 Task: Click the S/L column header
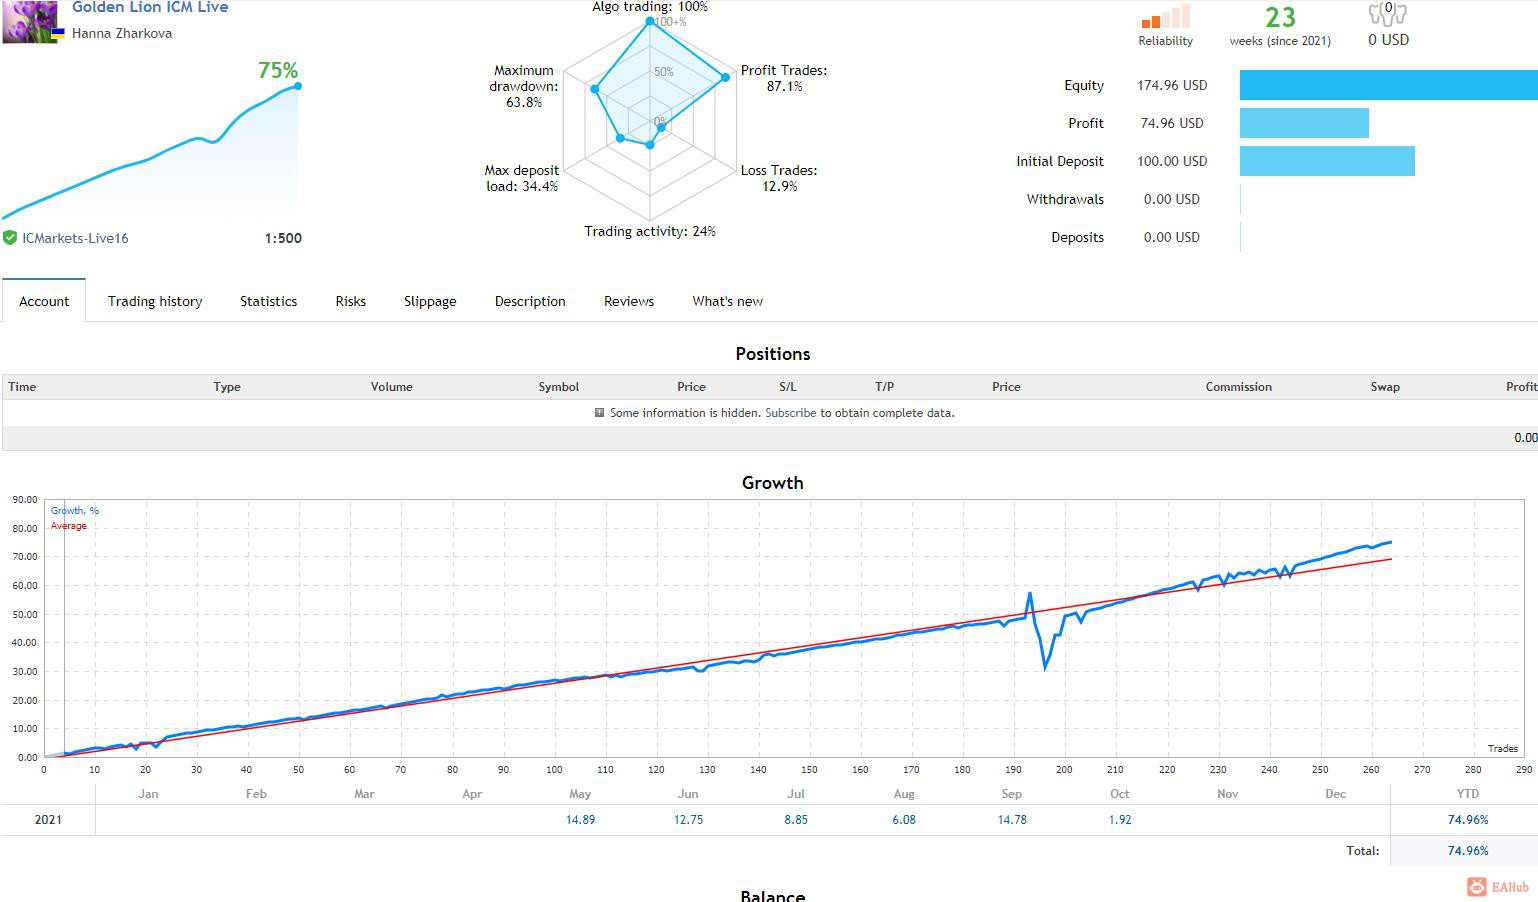click(788, 387)
